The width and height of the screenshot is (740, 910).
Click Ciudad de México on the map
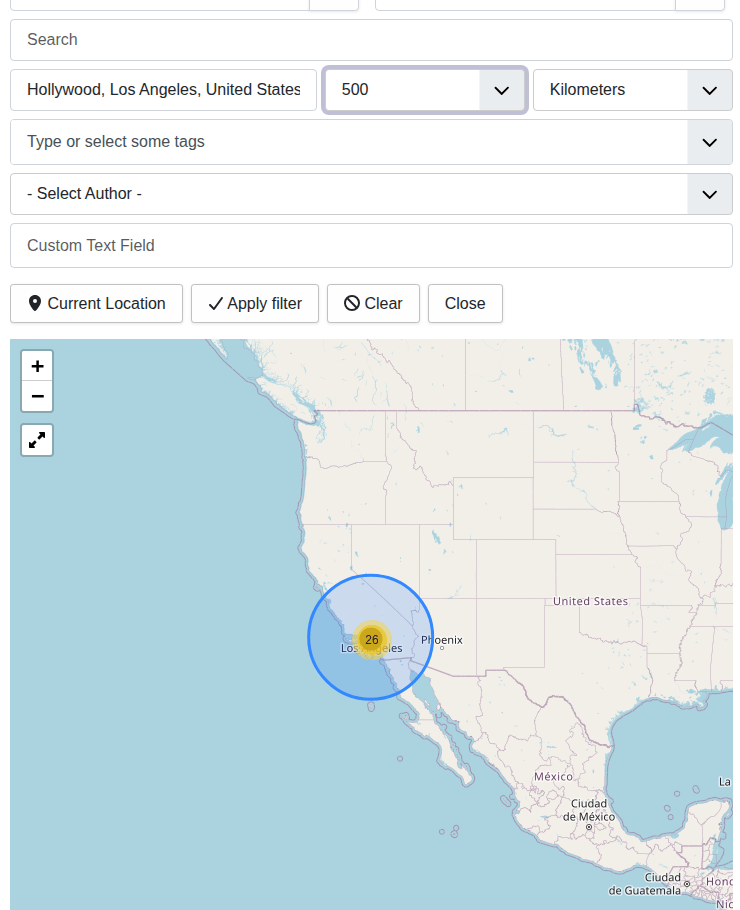coord(589,810)
